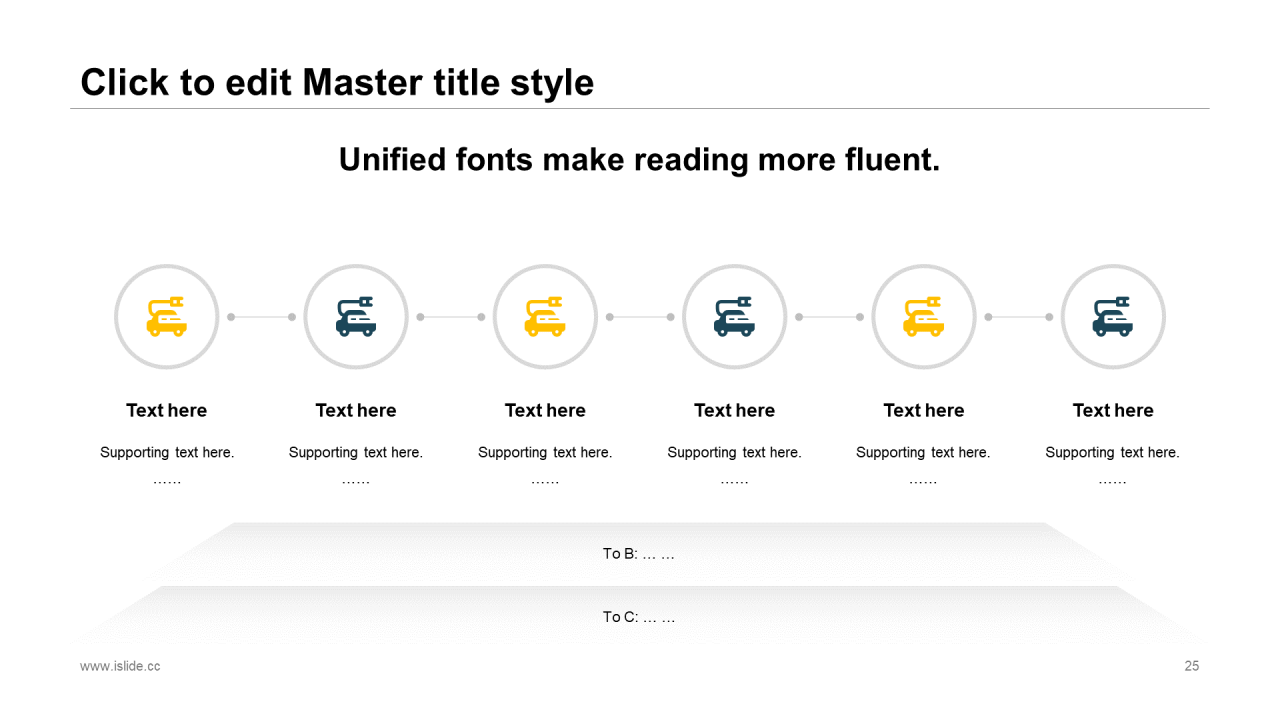Click the 'Unified fonts make reading more fluent' heading

click(x=640, y=159)
